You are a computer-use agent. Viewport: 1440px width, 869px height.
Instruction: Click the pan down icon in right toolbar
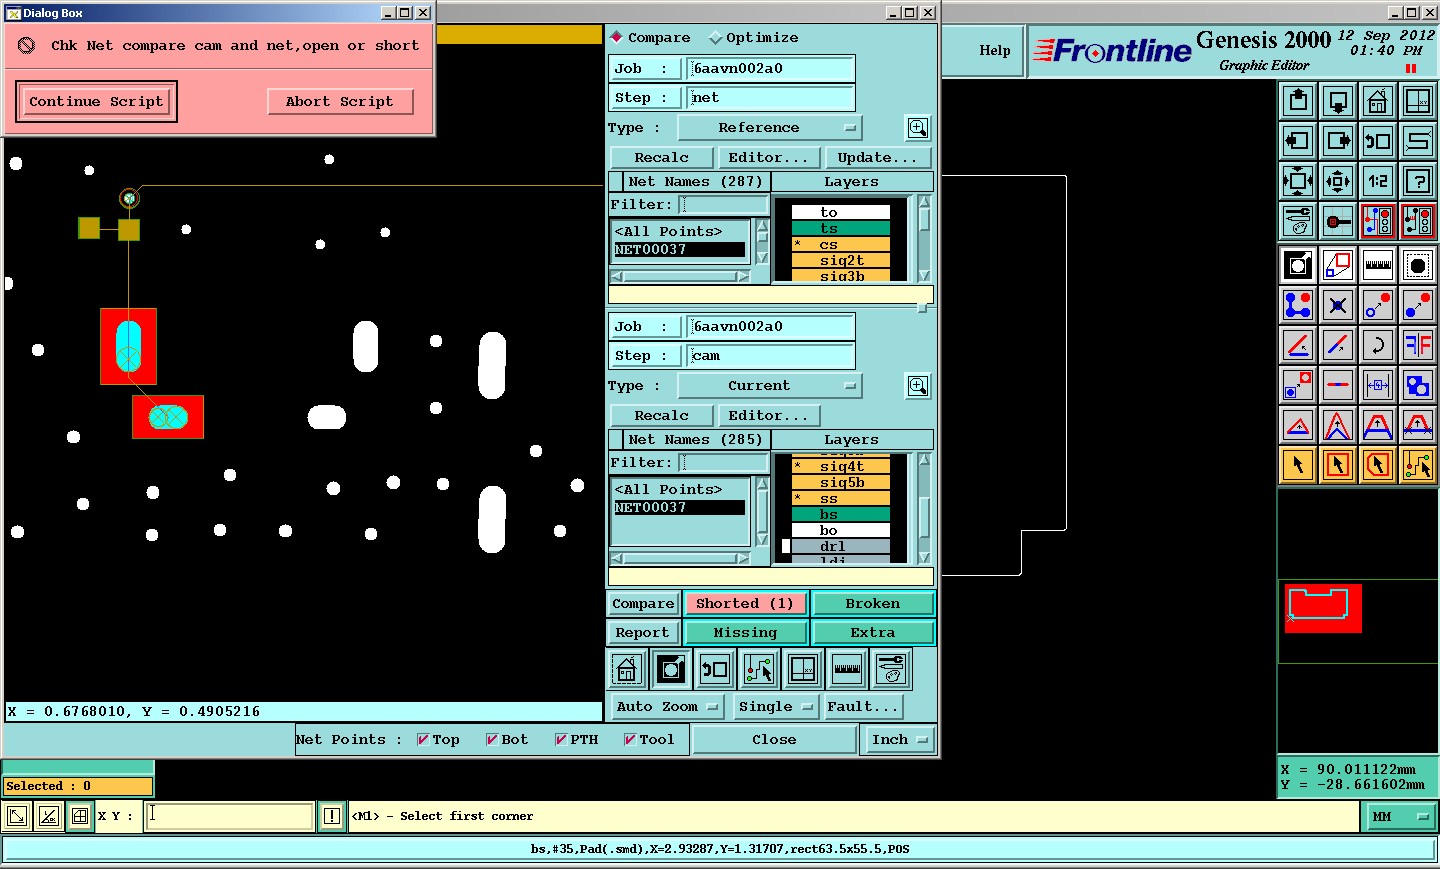(1338, 101)
